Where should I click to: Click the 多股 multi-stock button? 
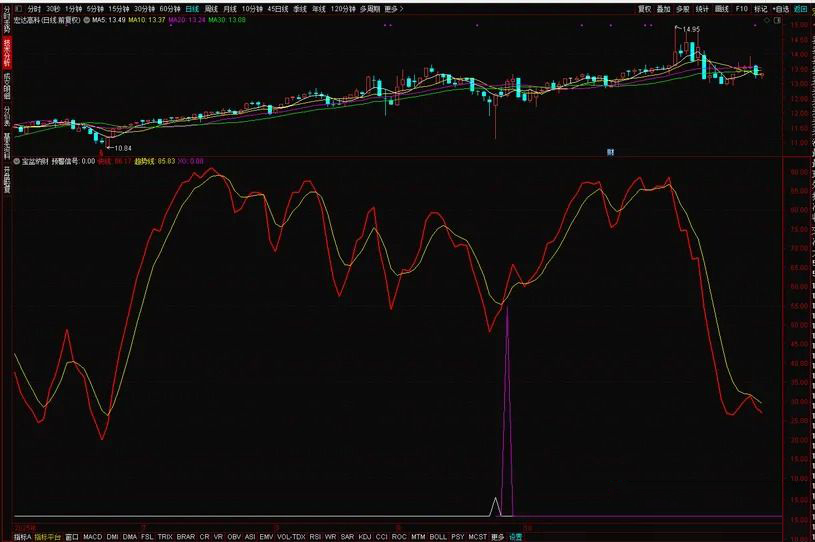(x=683, y=9)
